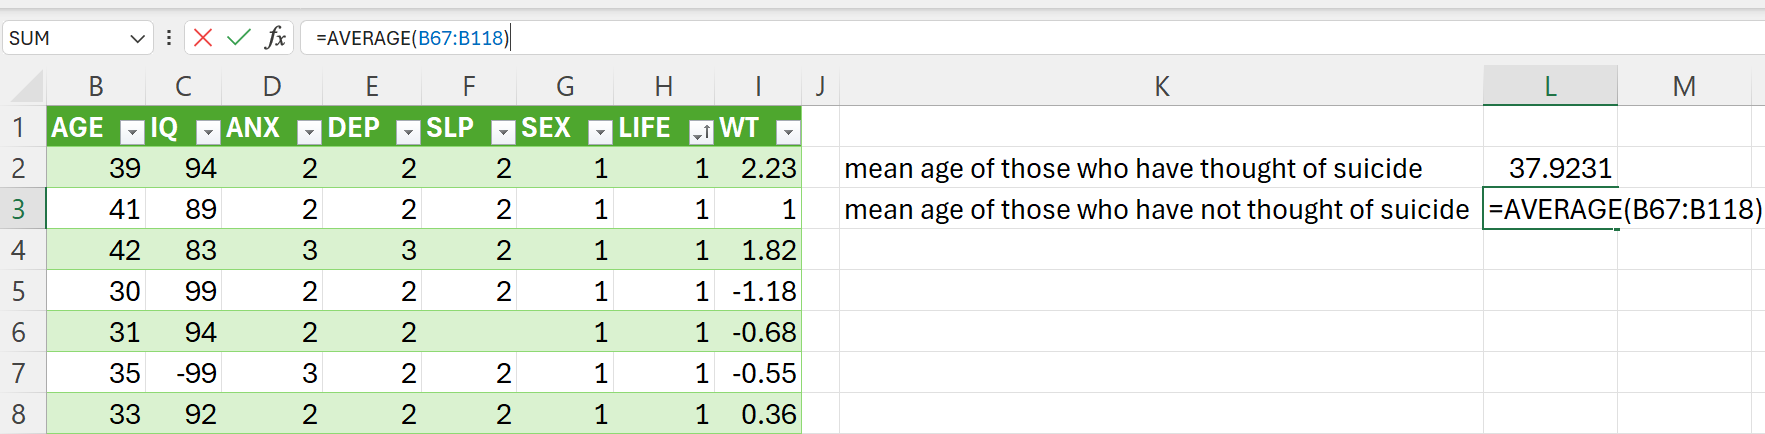Select column K header
The width and height of the screenshot is (1765, 434).
1161,87
